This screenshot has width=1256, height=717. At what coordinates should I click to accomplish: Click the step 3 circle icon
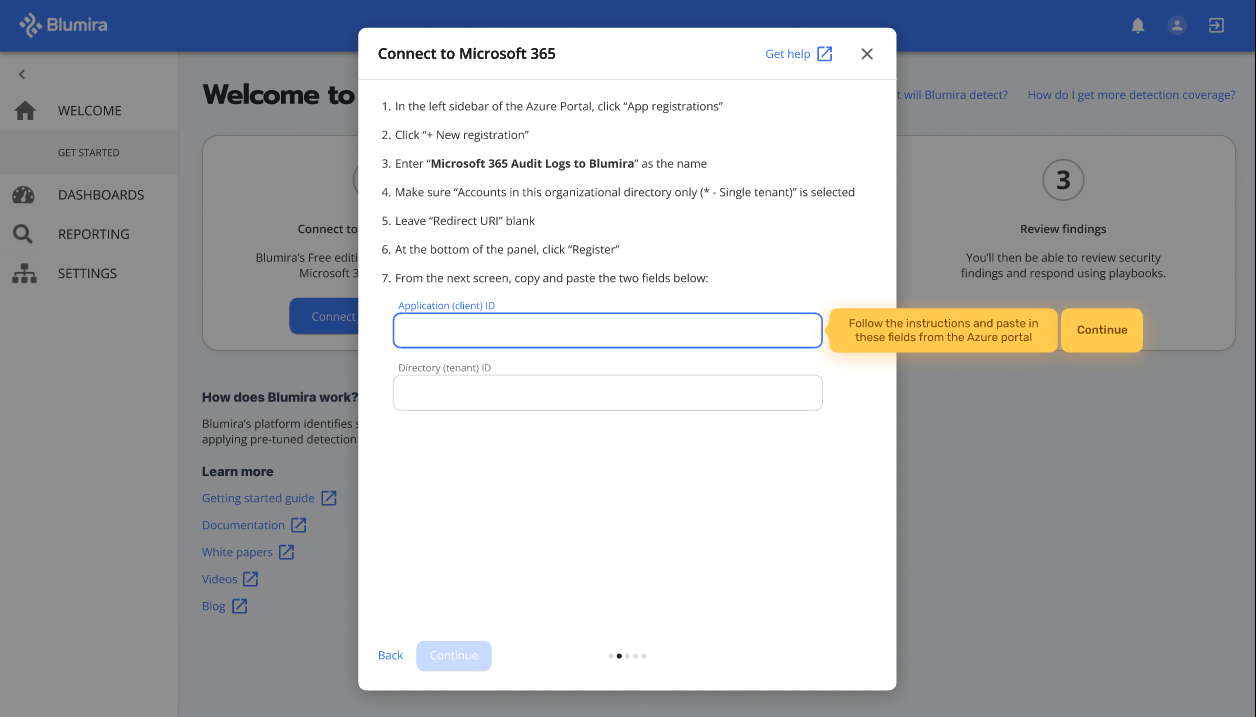point(1063,180)
